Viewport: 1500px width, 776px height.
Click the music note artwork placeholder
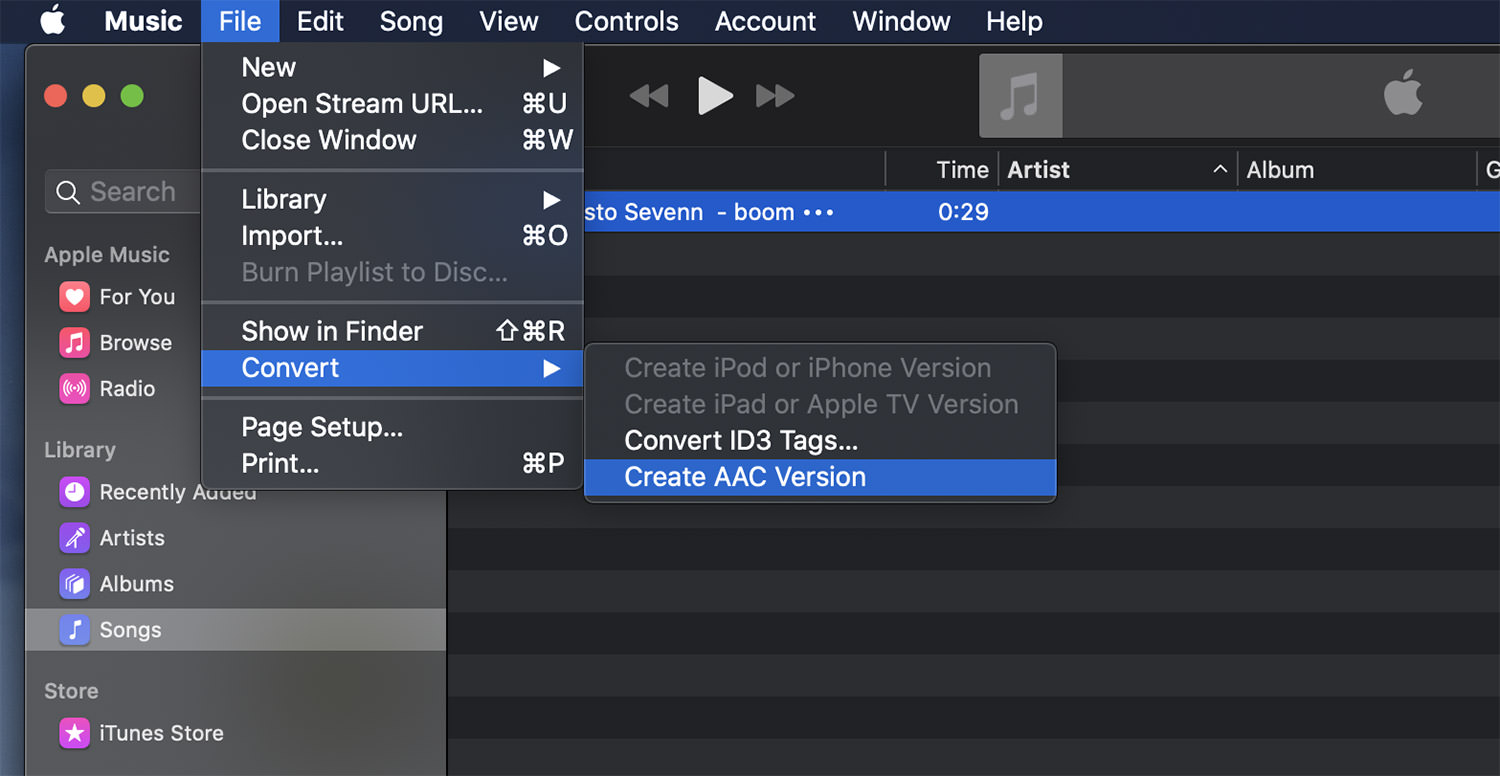pyautogui.click(x=1020, y=96)
